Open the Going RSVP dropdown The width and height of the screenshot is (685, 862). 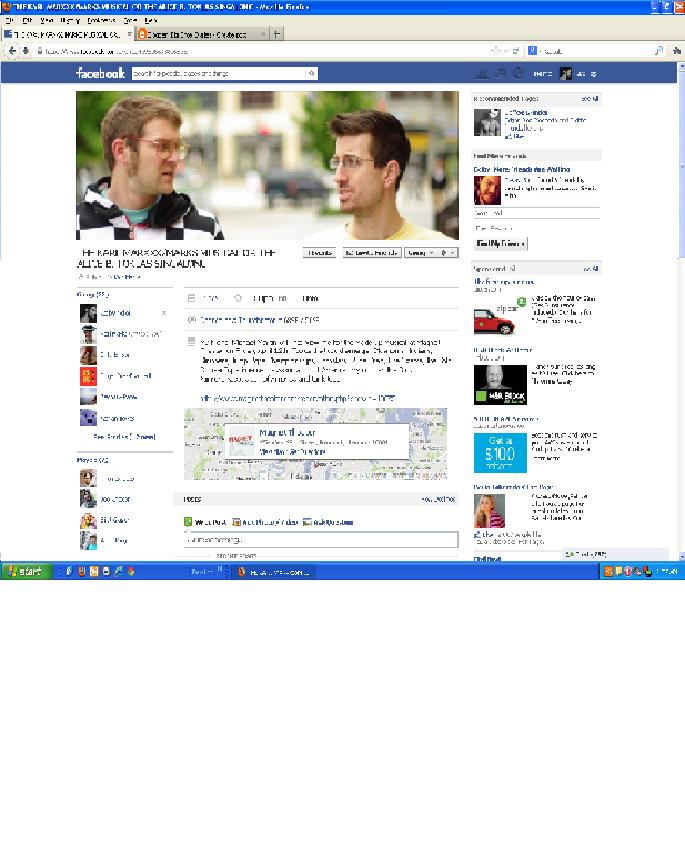tap(420, 253)
